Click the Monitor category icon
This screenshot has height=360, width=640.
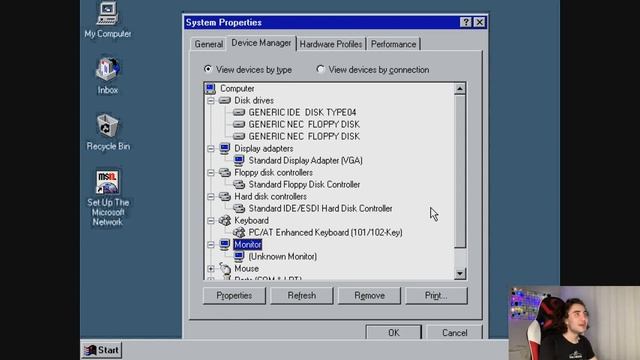coord(224,244)
